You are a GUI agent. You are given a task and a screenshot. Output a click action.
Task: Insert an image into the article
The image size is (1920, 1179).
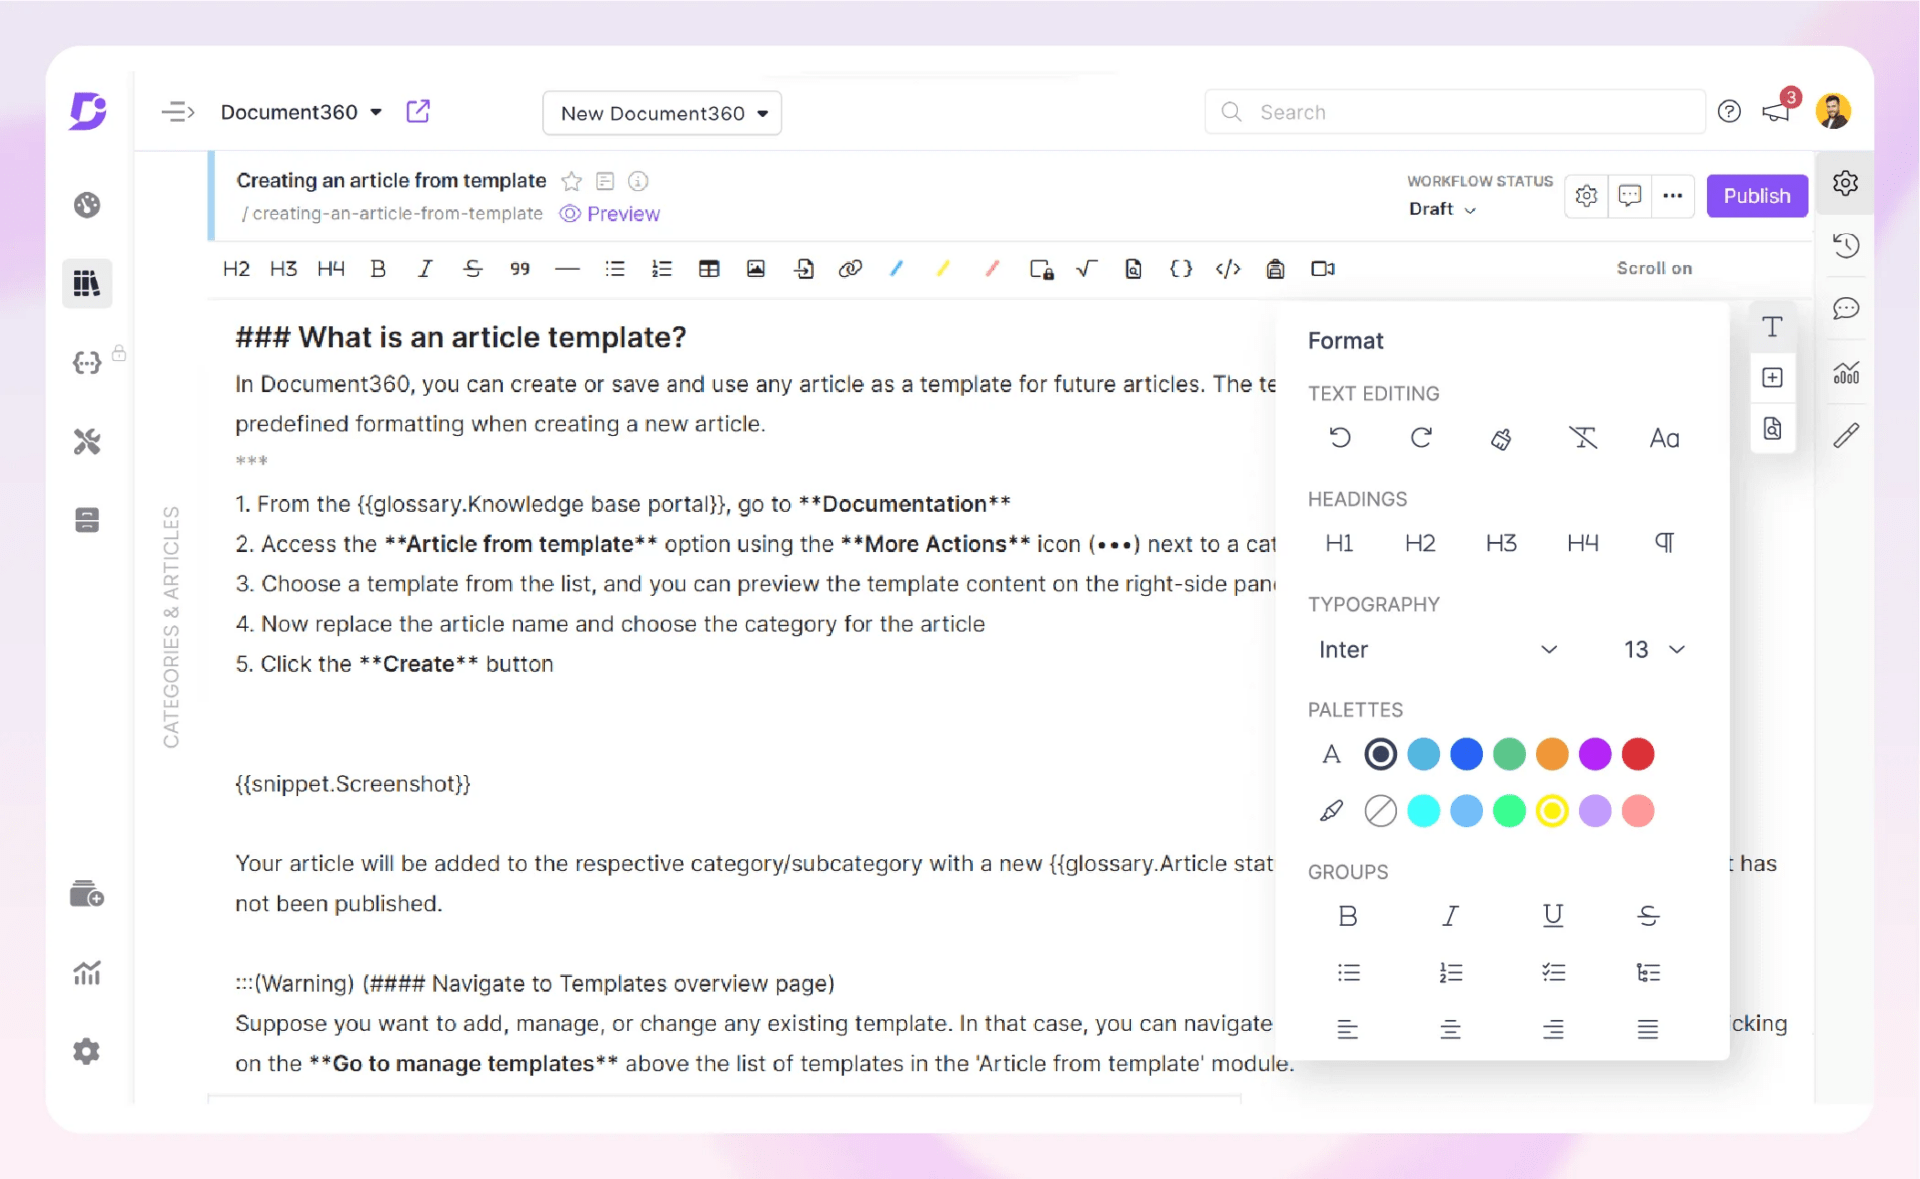coord(755,268)
